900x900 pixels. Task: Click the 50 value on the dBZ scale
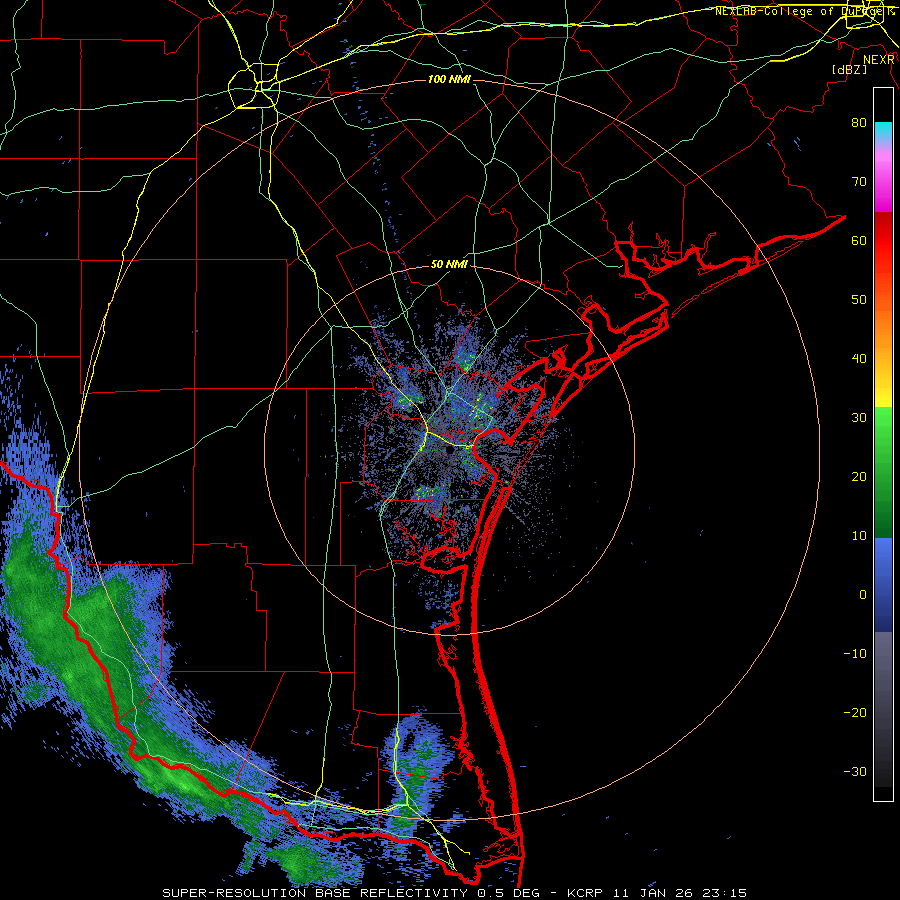point(859,300)
